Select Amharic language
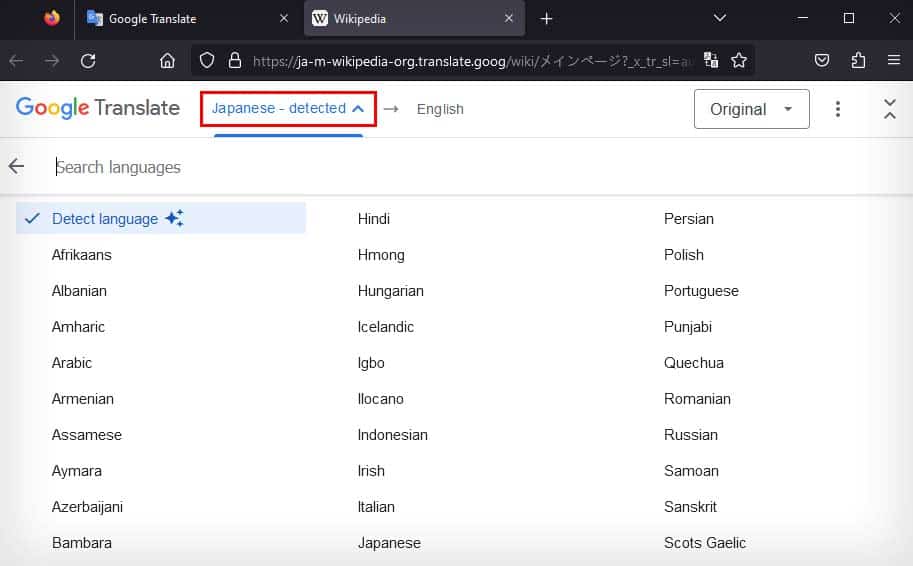The height and width of the screenshot is (566, 913). [x=78, y=327]
